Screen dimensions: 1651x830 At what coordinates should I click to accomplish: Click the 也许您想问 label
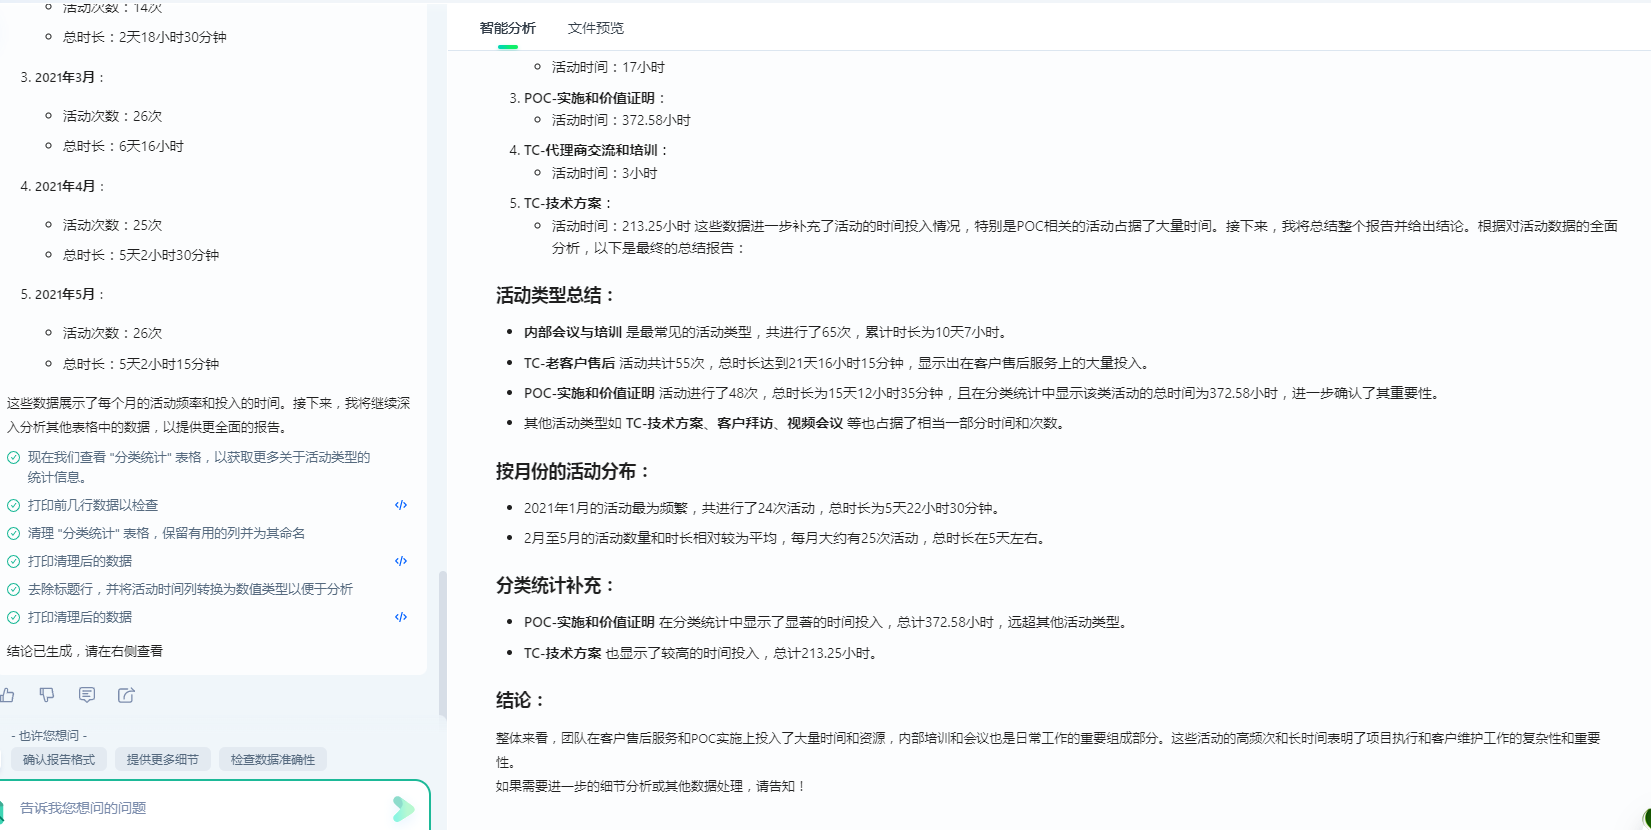49,735
